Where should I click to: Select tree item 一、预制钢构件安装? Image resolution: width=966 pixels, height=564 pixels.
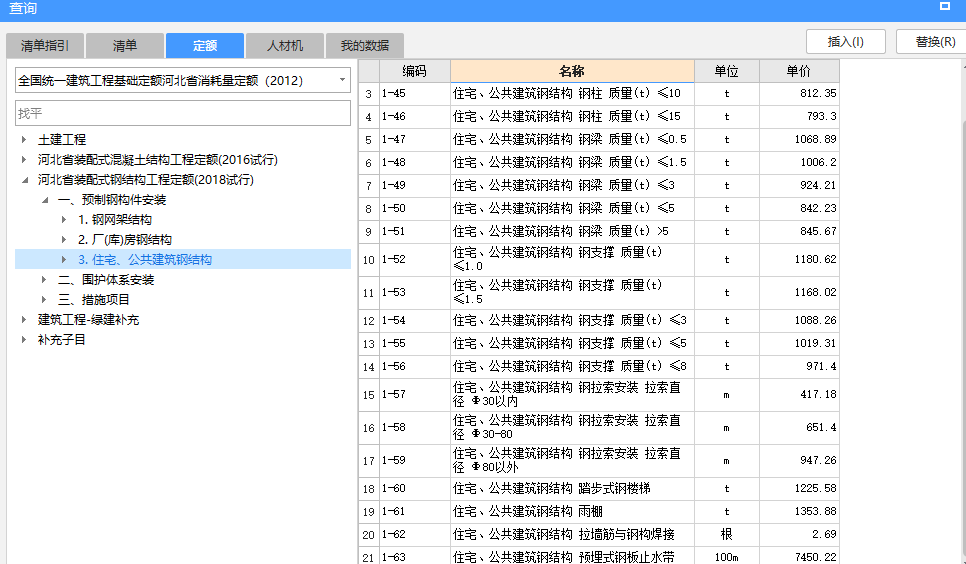[112, 200]
